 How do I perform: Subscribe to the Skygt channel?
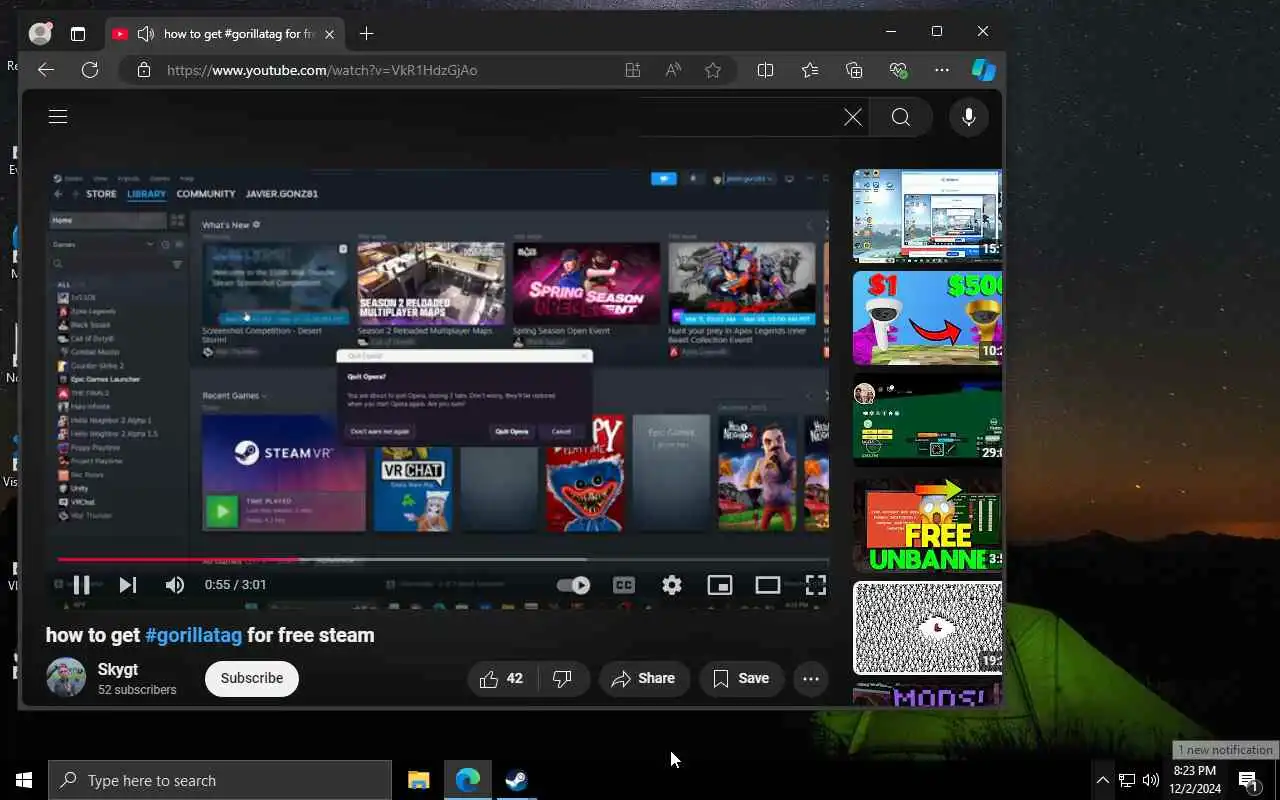[x=252, y=678]
